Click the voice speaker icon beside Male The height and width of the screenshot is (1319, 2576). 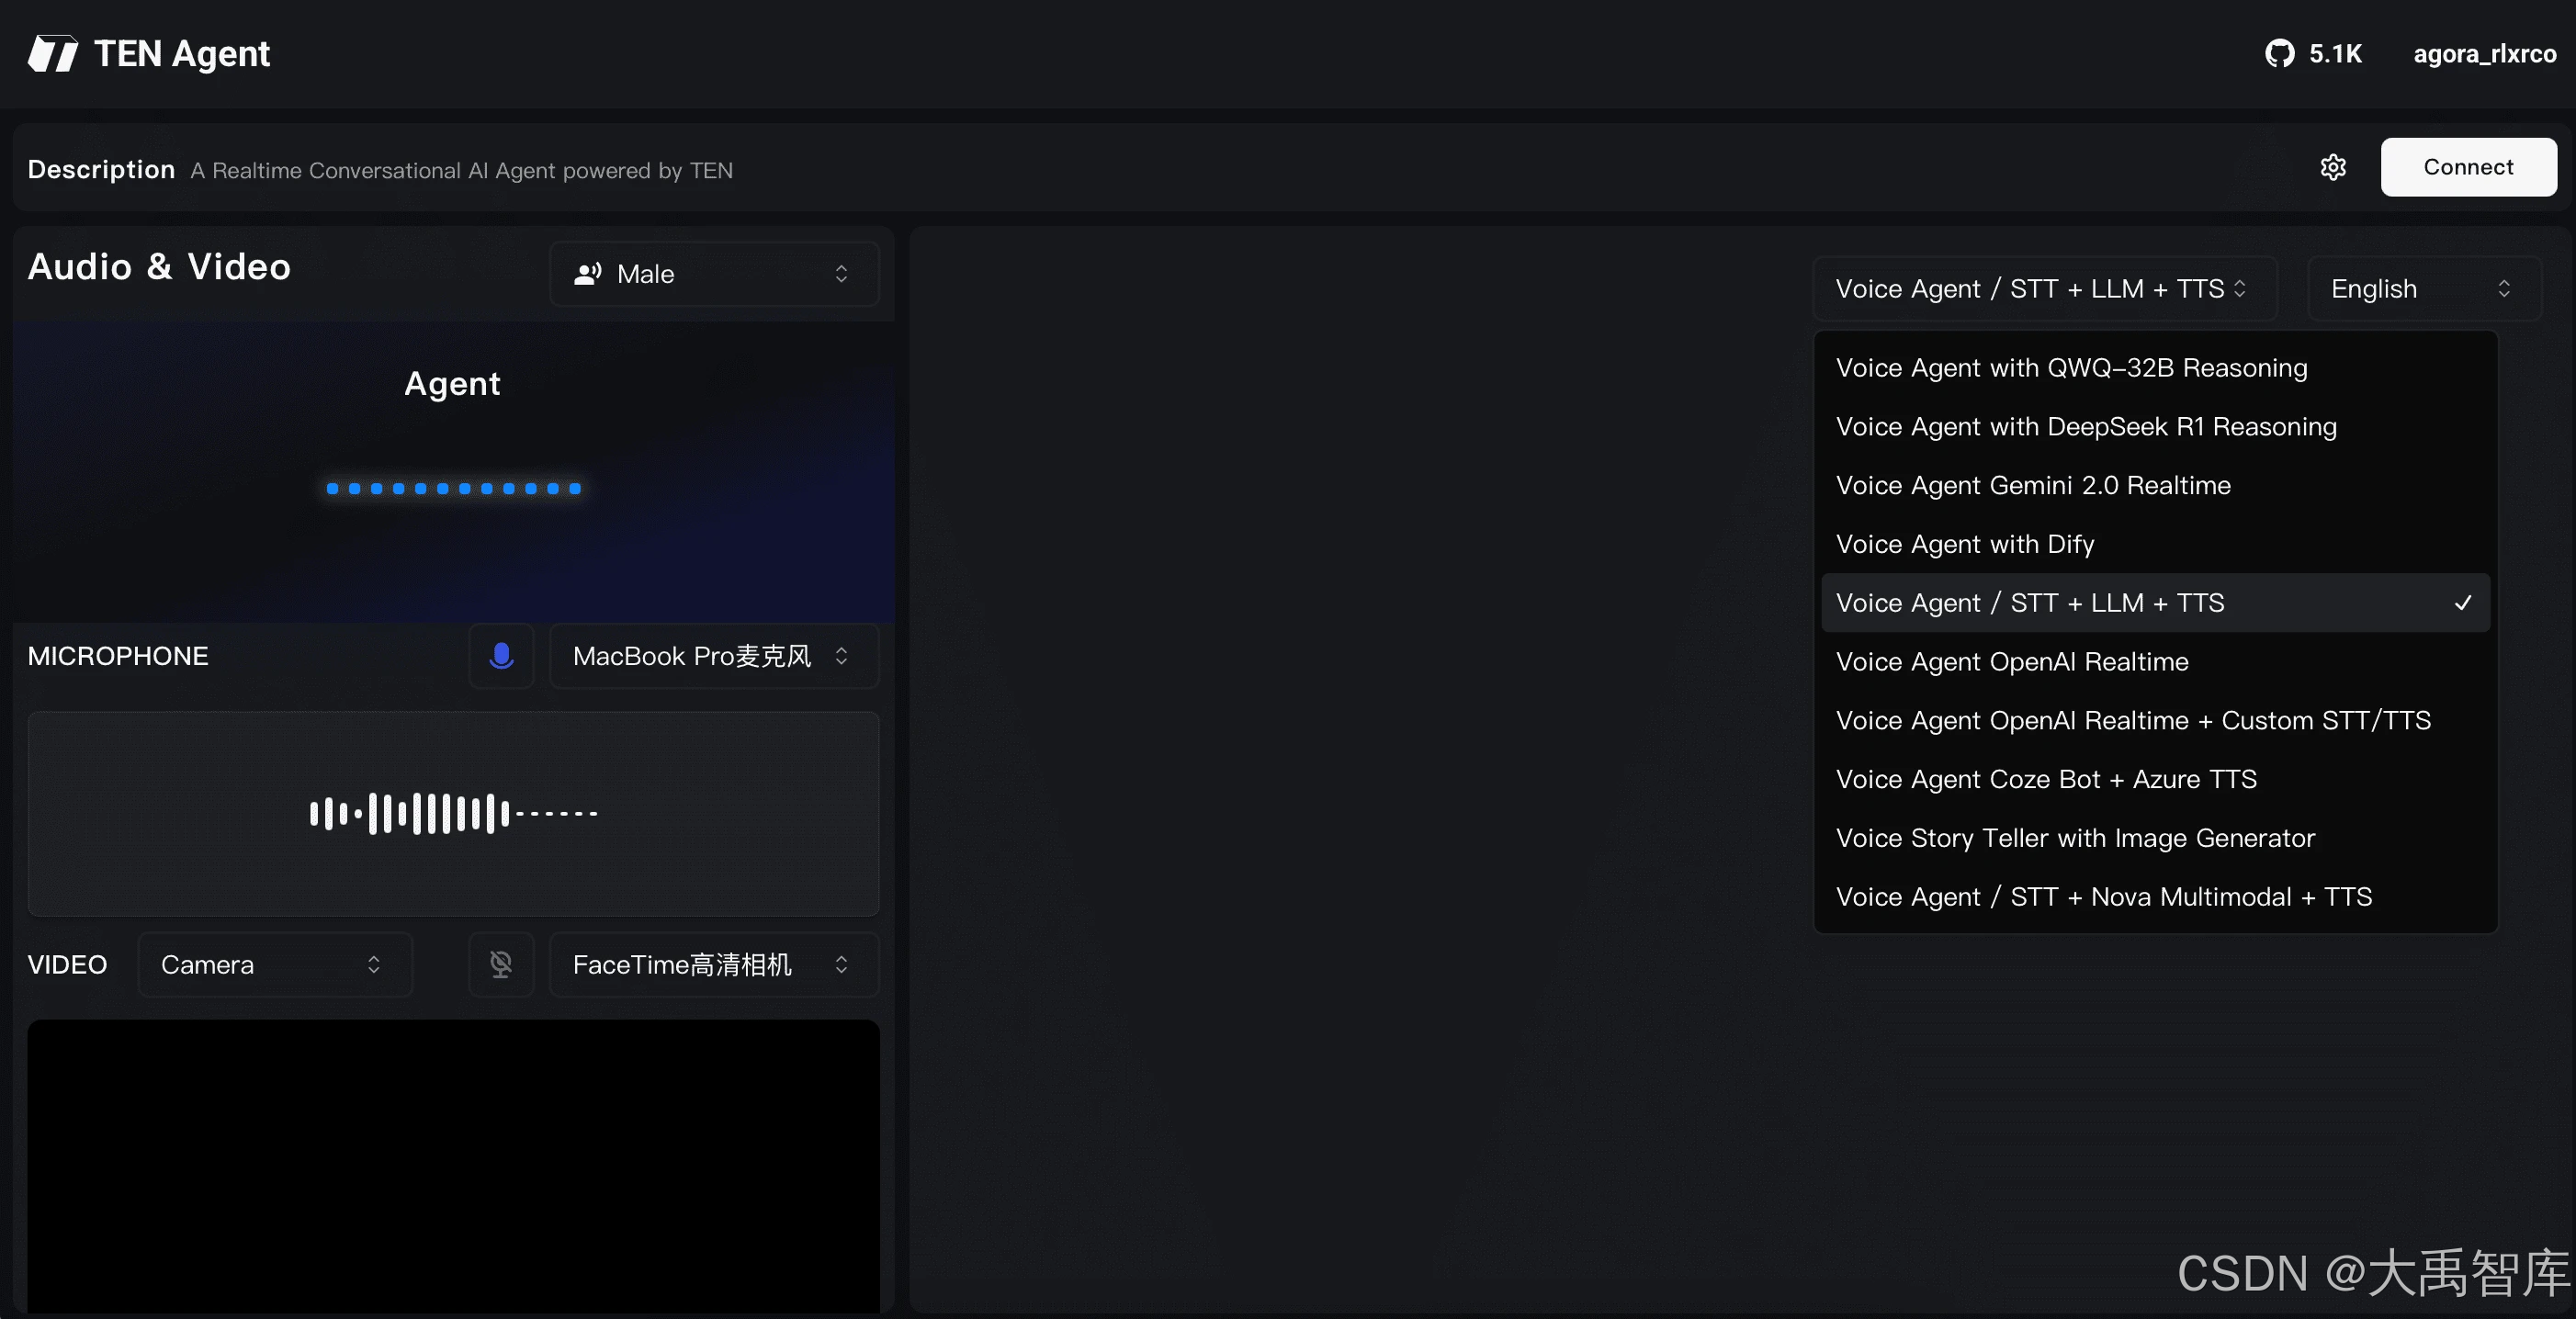[587, 274]
